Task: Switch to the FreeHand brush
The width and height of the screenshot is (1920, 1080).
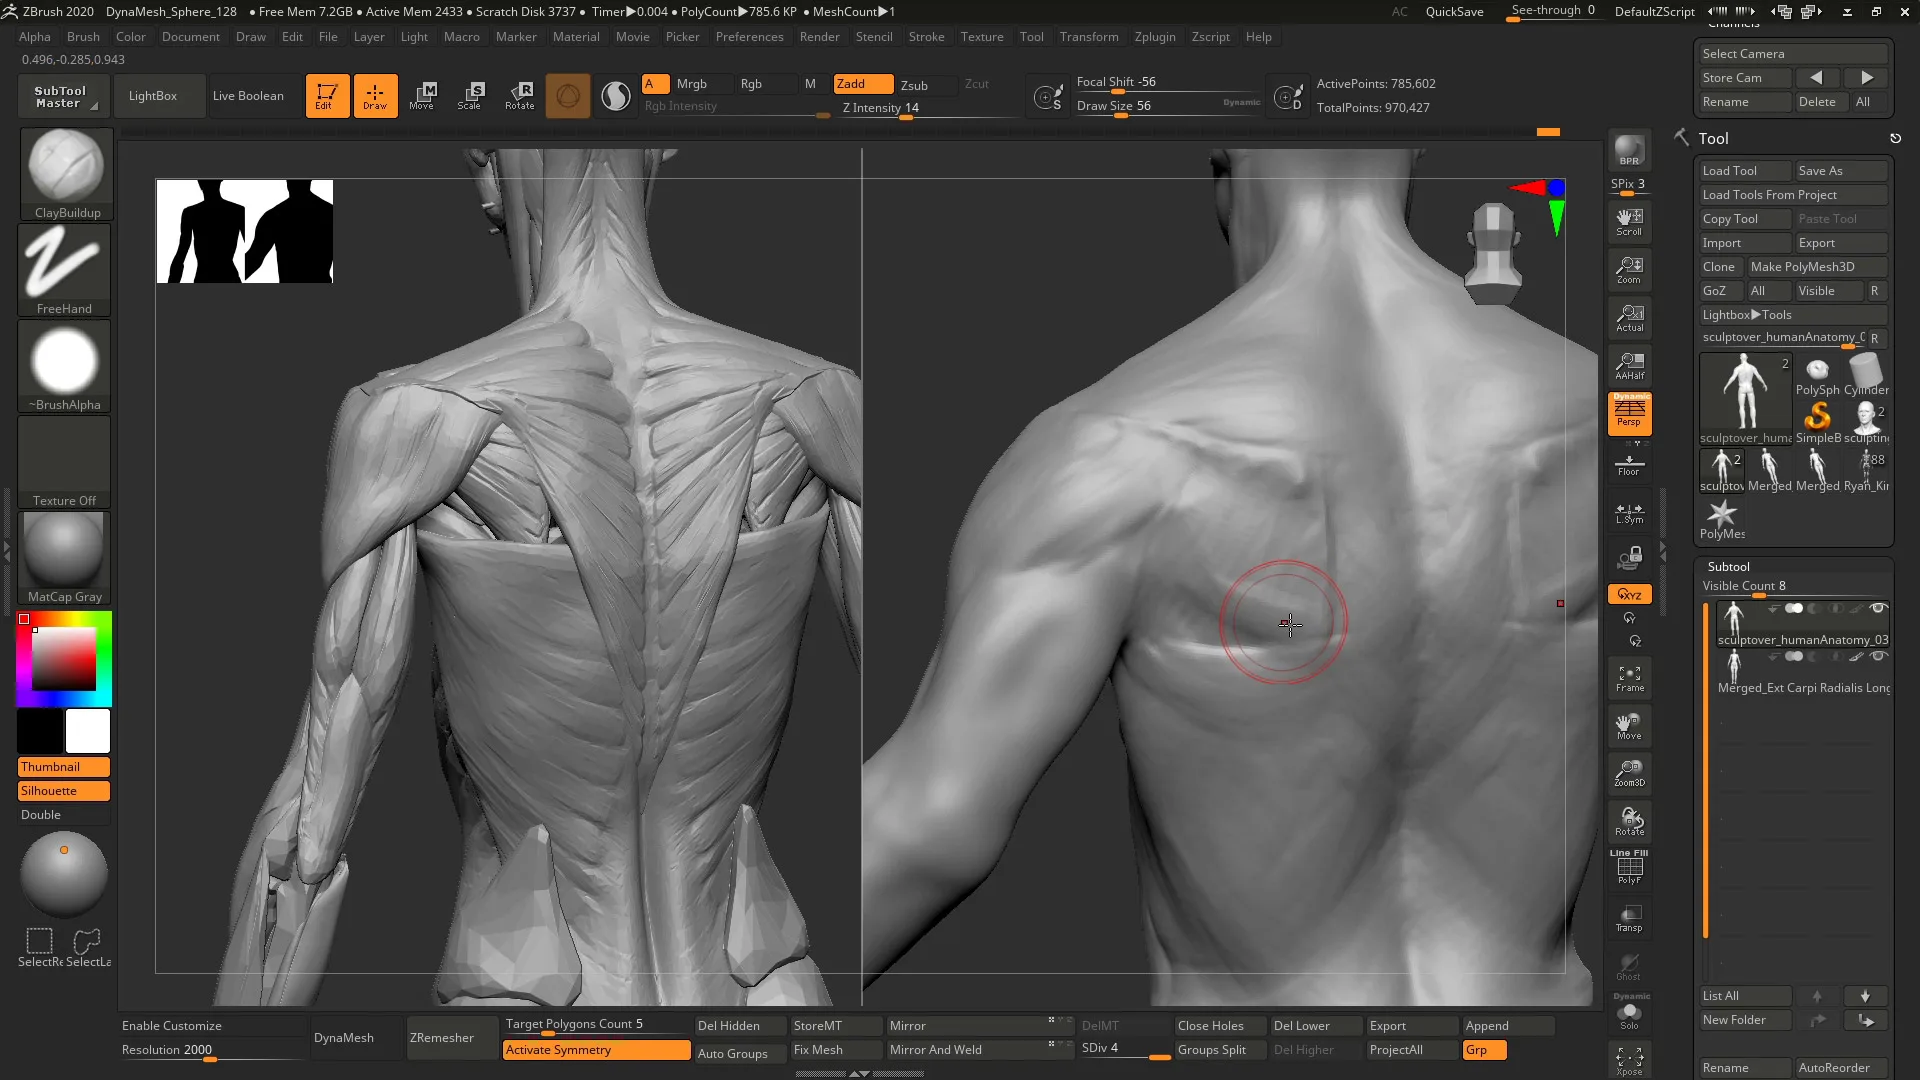Action: click(64, 265)
